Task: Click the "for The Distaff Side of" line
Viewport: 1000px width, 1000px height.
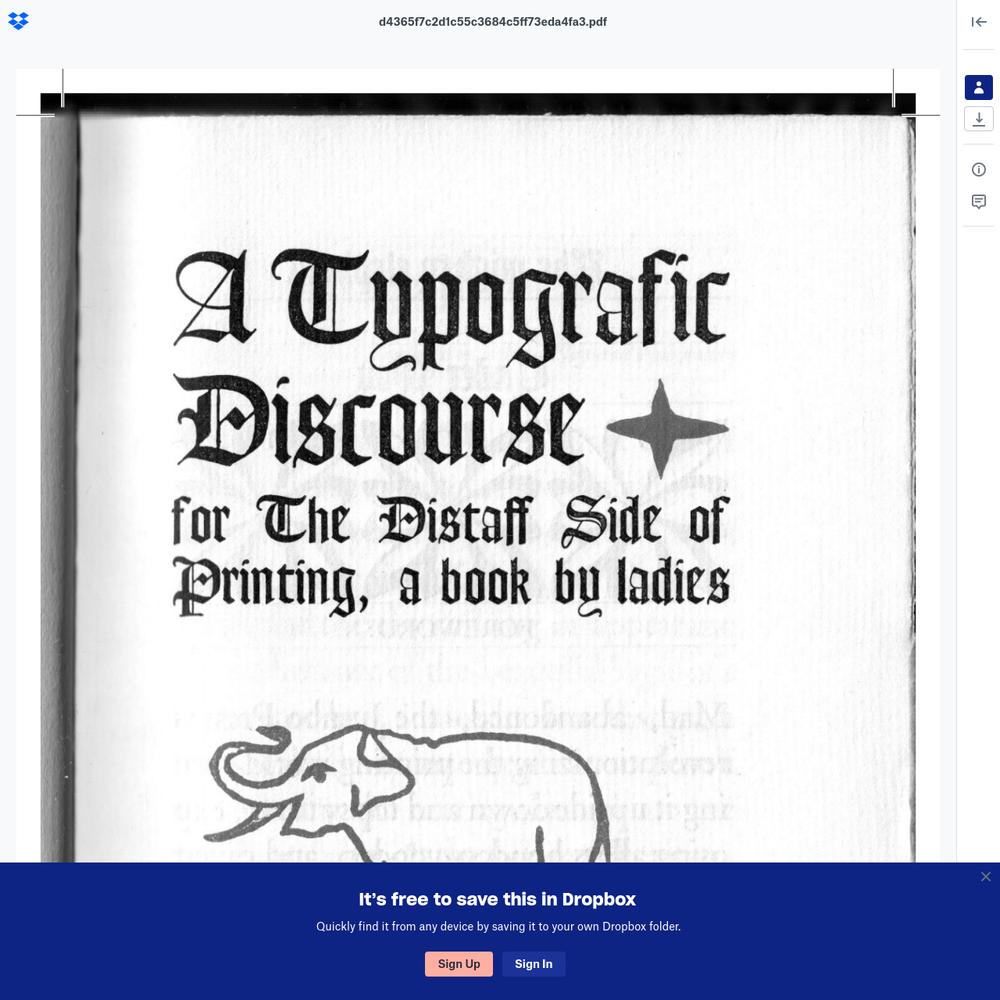Action: coord(450,524)
